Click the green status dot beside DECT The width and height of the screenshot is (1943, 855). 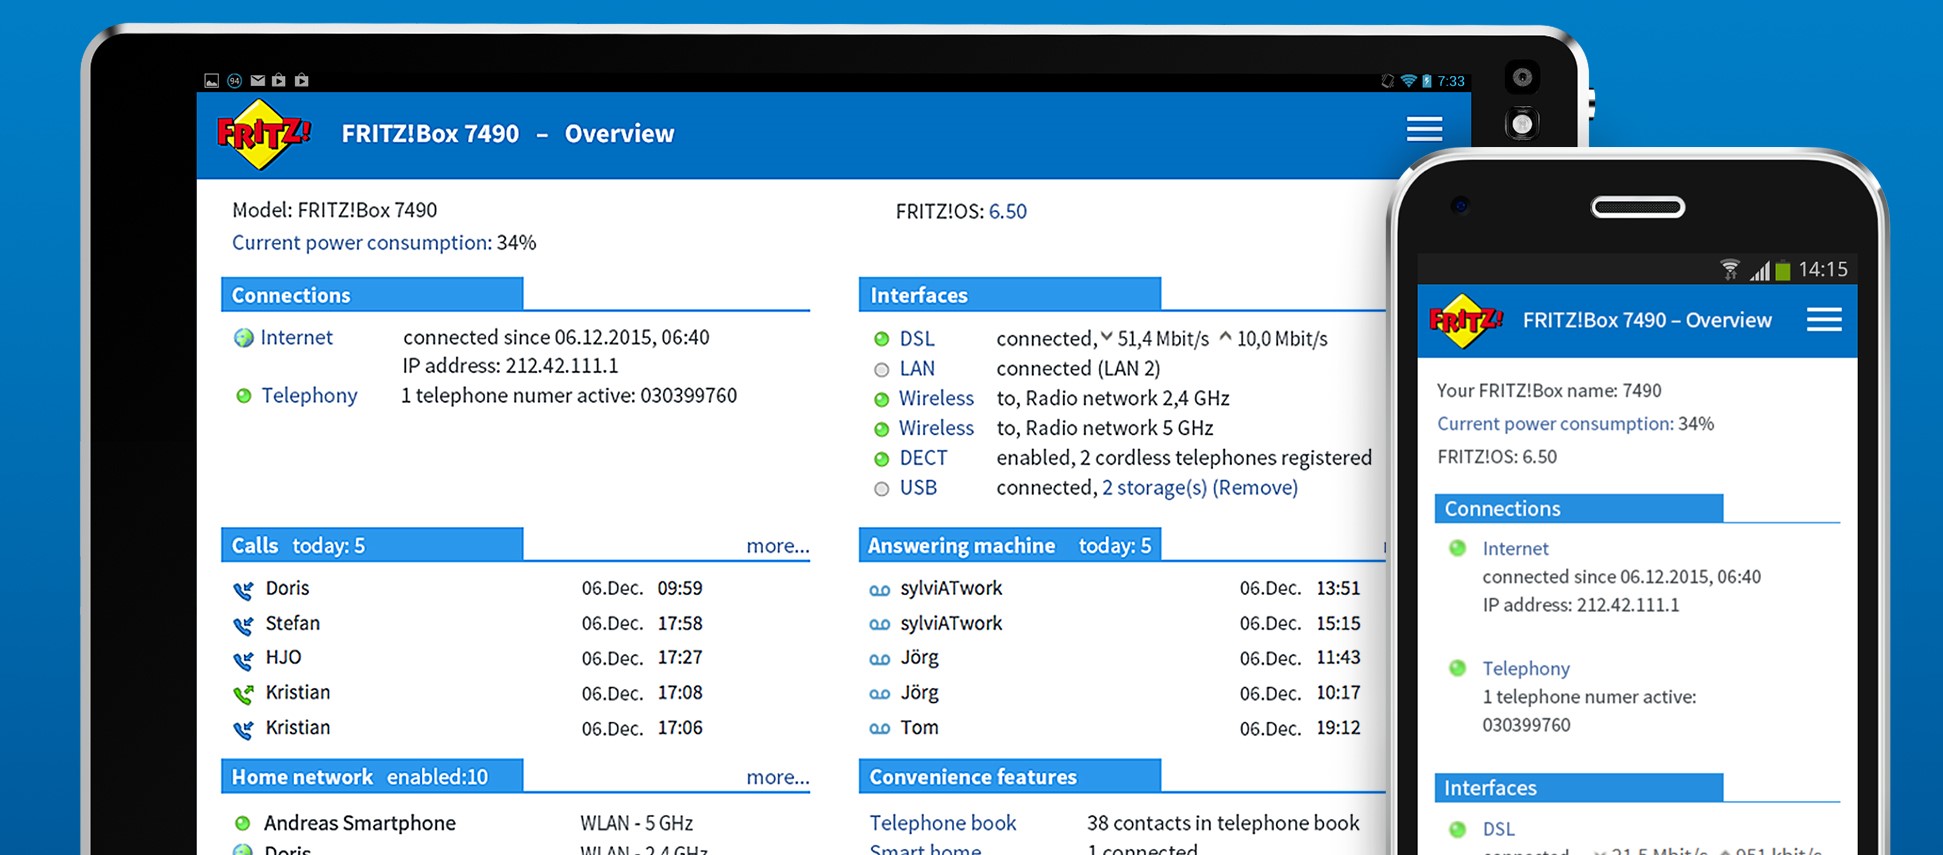point(881,459)
